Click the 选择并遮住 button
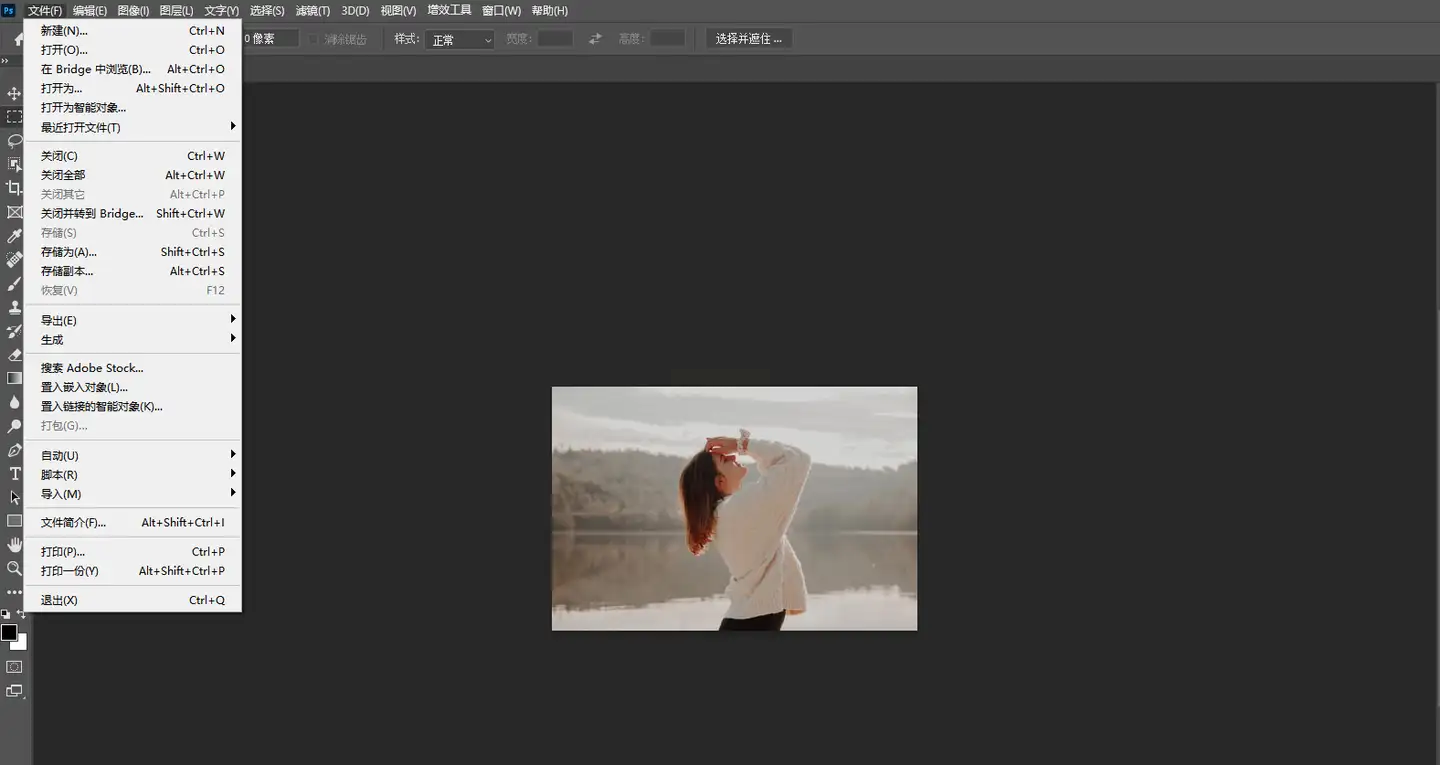 (749, 39)
